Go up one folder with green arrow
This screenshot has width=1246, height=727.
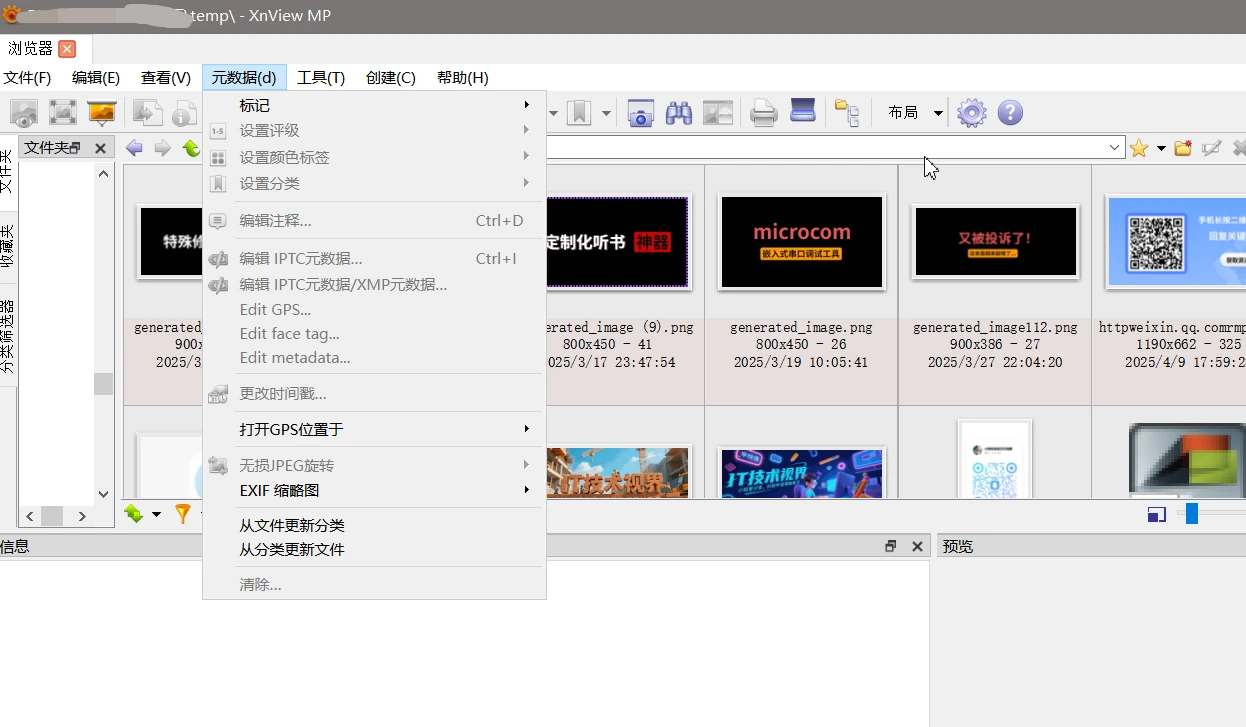pos(191,148)
